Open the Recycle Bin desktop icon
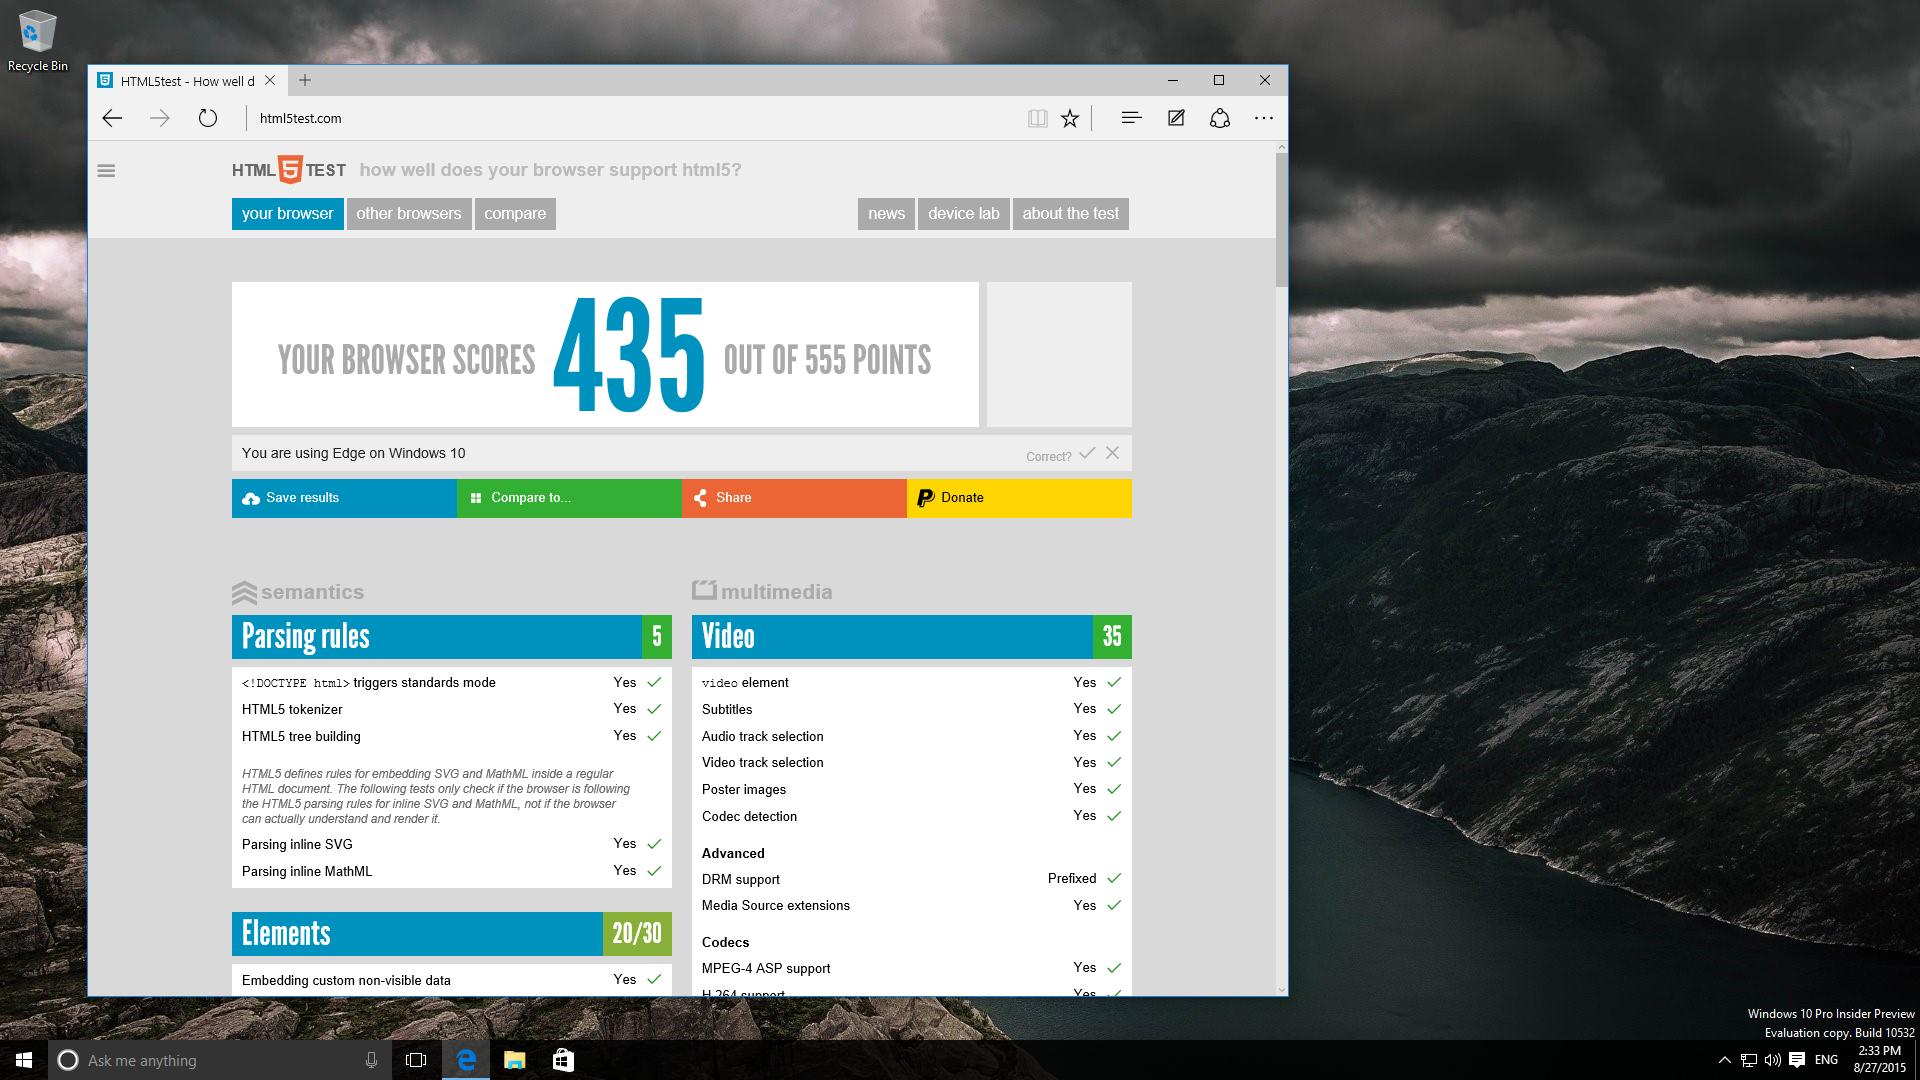The height and width of the screenshot is (1080, 1920). (x=38, y=41)
